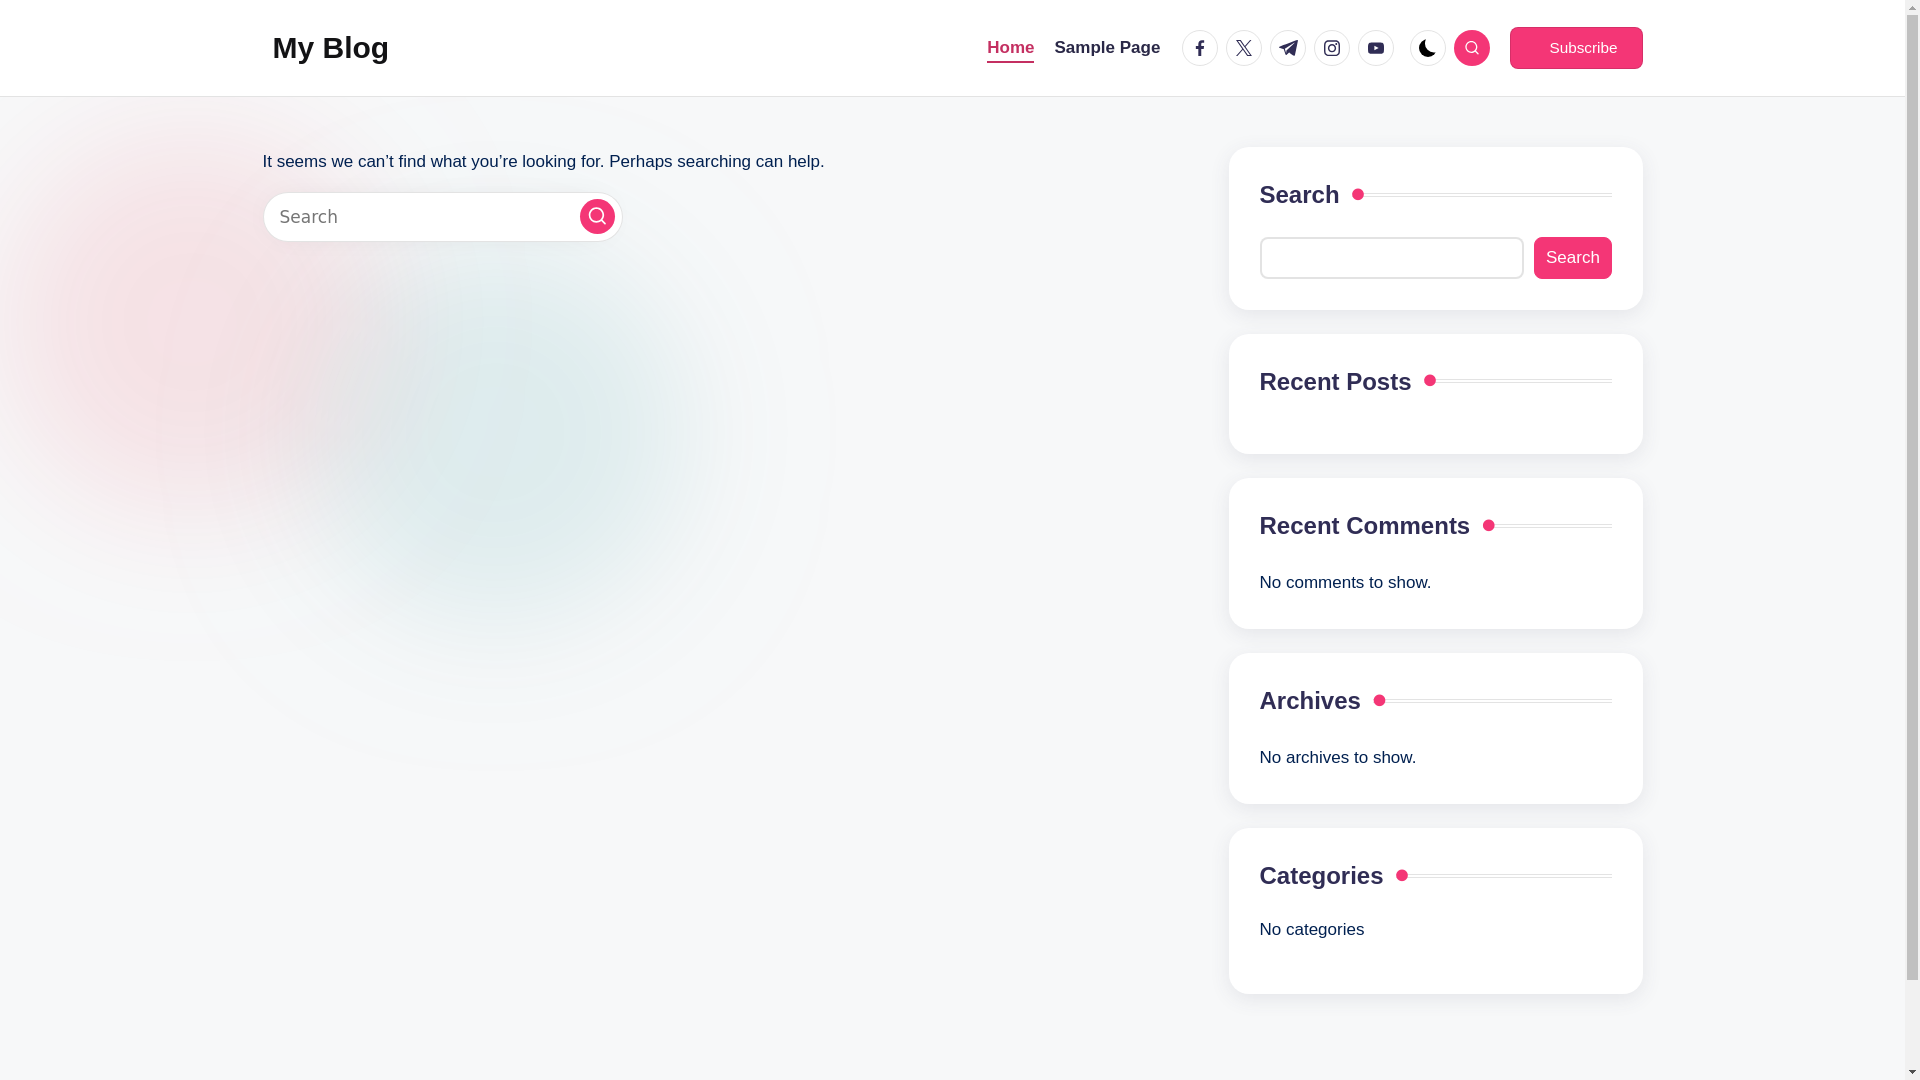Click the 'No comments to show.' text

coord(1345,582)
